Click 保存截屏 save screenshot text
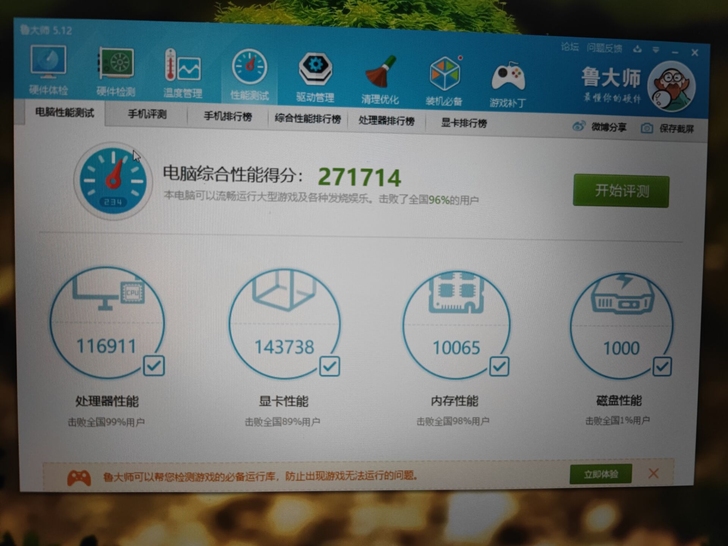 click(676, 129)
